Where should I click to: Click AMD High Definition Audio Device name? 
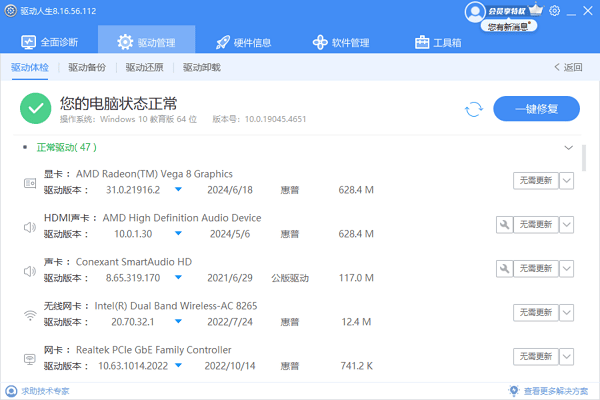click(x=182, y=218)
